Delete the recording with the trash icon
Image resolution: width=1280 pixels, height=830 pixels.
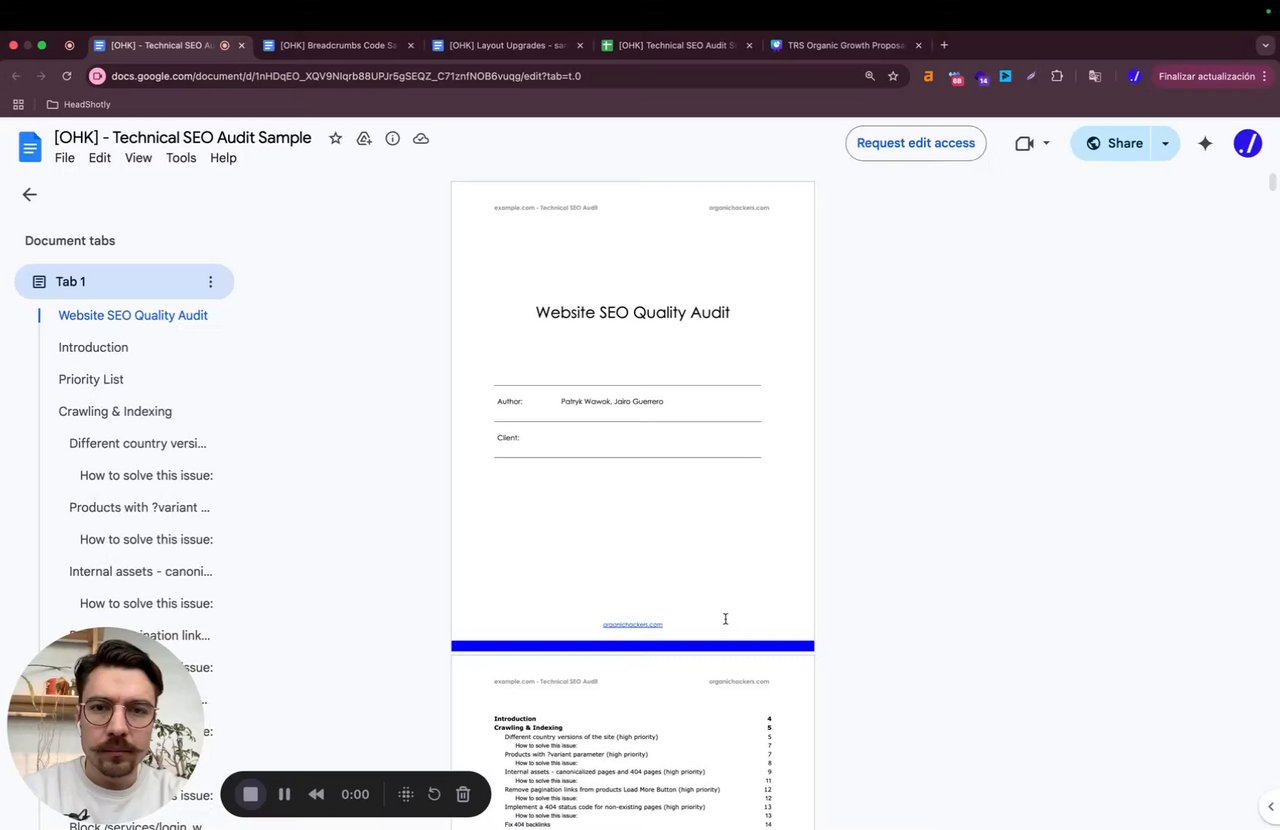(x=463, y=794)
